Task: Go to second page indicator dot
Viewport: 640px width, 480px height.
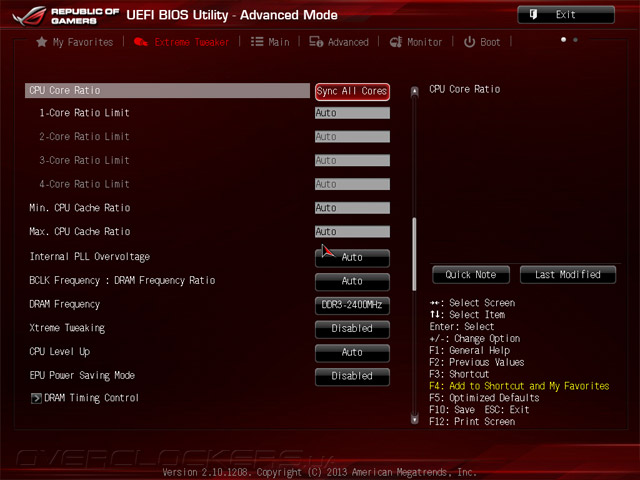Action: (576, 40)
